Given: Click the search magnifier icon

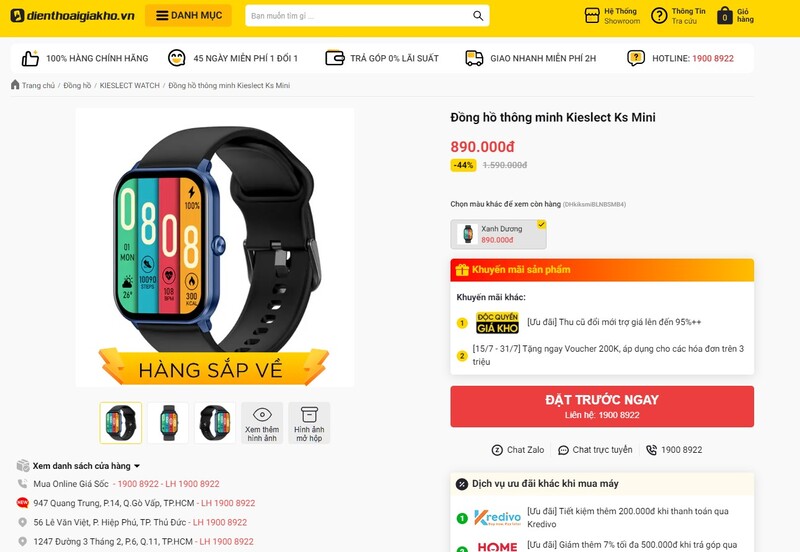Looking at the screenshot, I should point(478,16).
